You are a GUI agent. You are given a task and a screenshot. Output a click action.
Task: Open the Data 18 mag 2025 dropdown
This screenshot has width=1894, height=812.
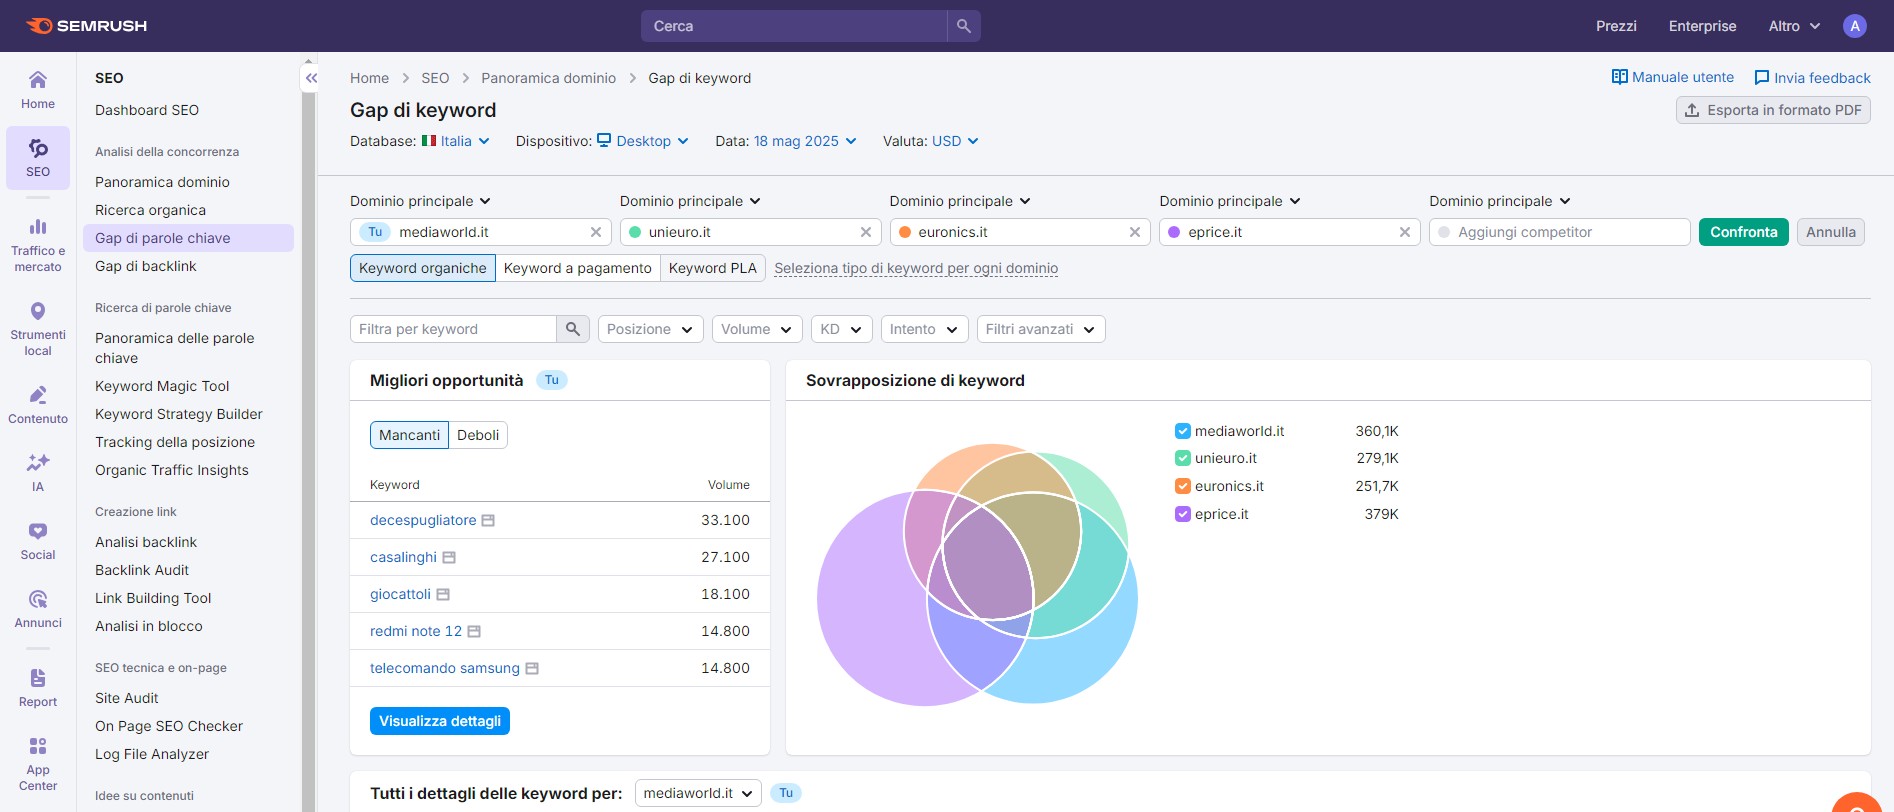click(805, 141)
